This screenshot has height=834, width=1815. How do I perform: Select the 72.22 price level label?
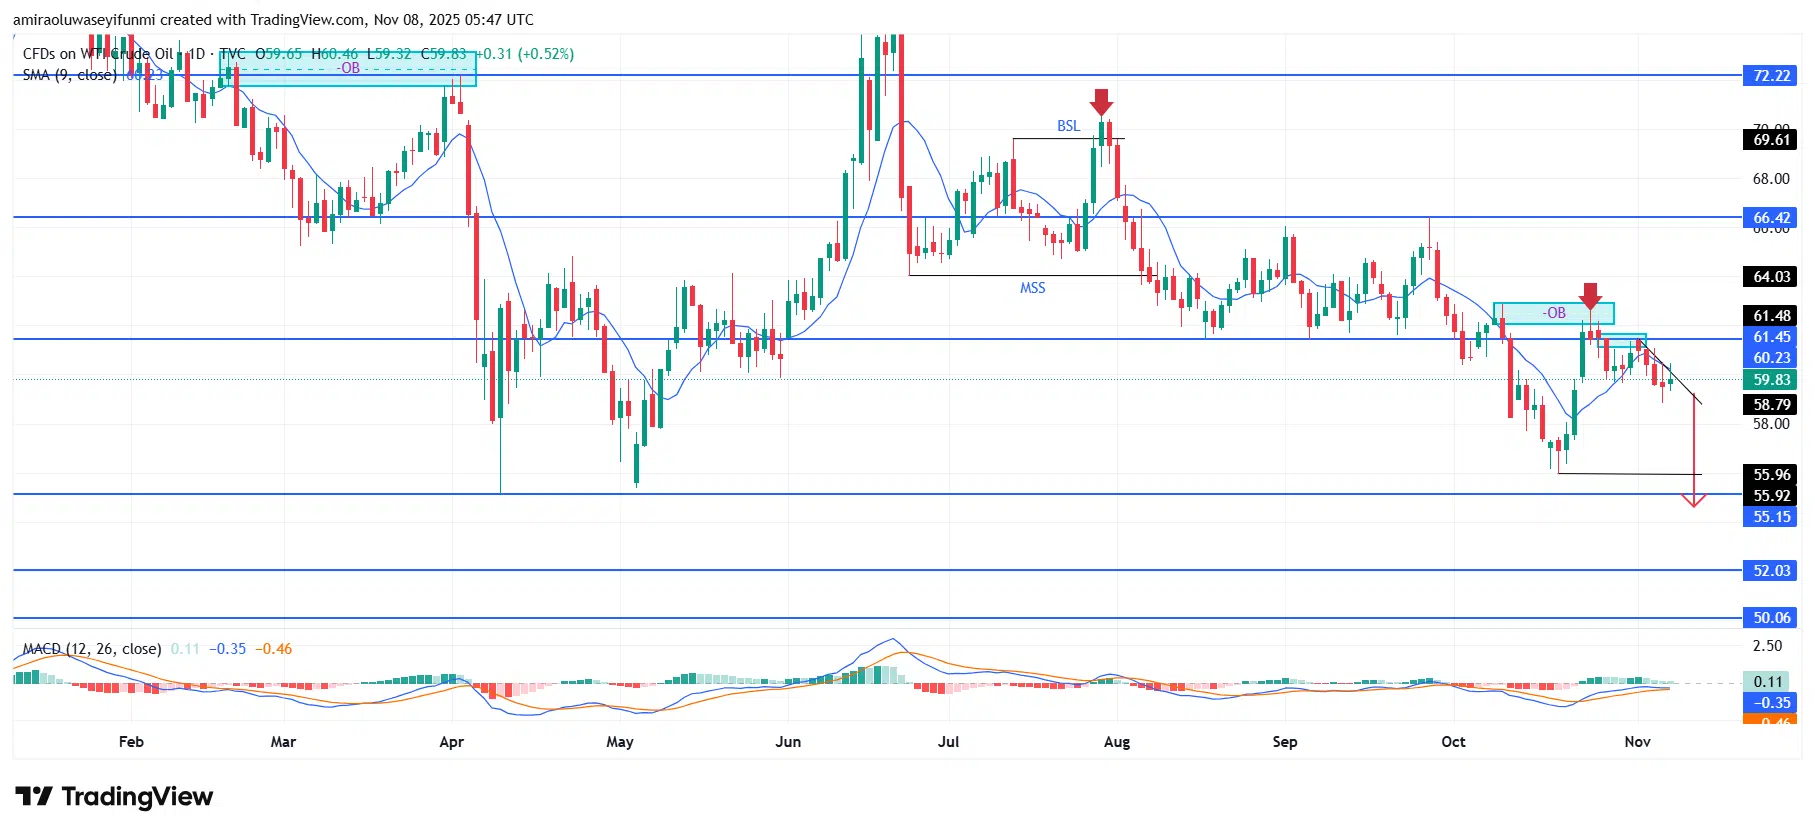pyautogui.click(x=1771, y=76)
